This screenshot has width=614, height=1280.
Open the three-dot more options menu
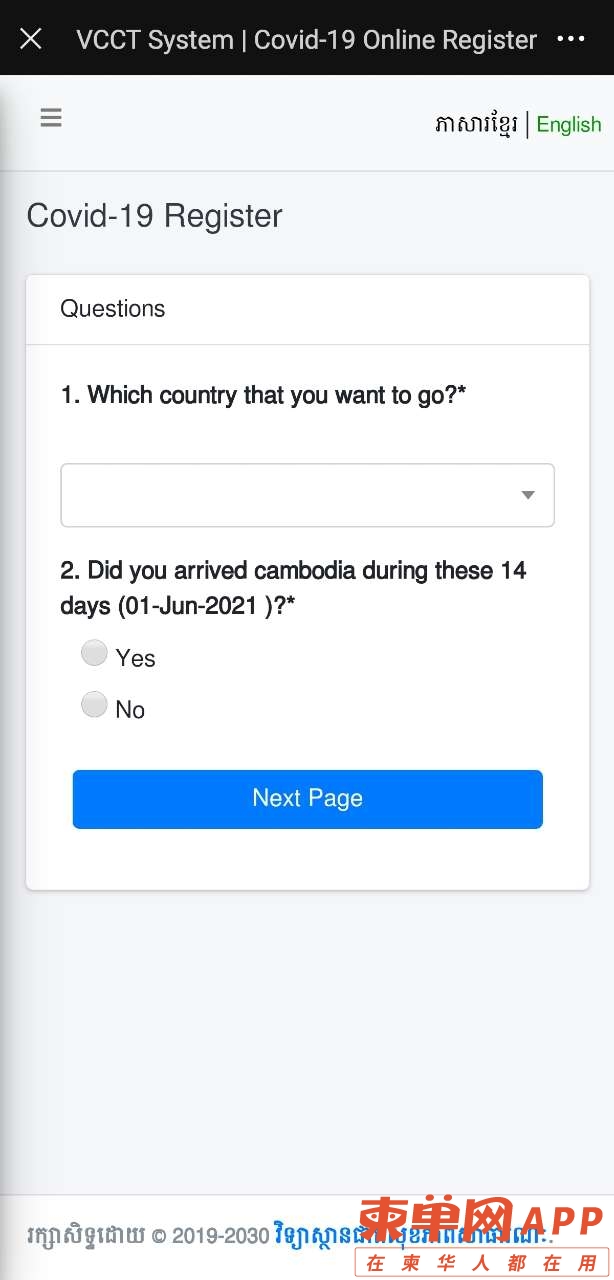pos(570,39)
